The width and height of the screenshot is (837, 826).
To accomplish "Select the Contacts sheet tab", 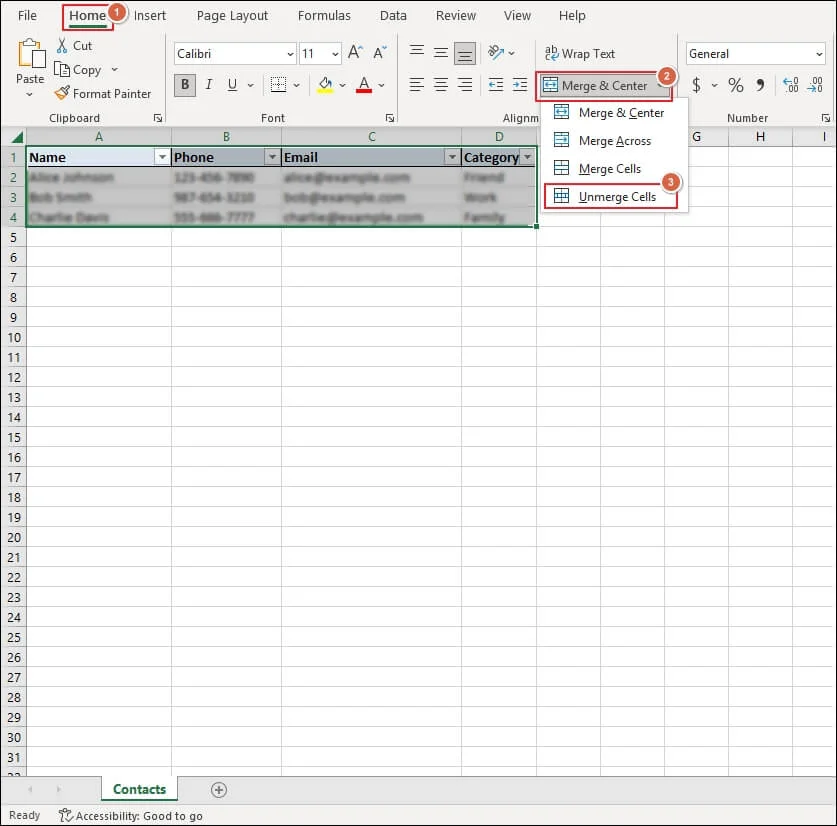I will coord(139,789).
